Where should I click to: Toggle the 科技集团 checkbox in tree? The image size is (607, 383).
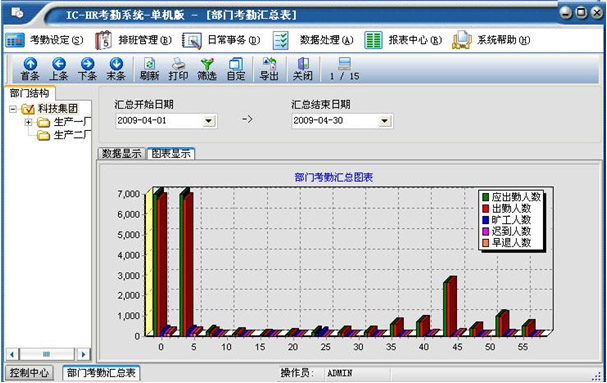(28, 109)
